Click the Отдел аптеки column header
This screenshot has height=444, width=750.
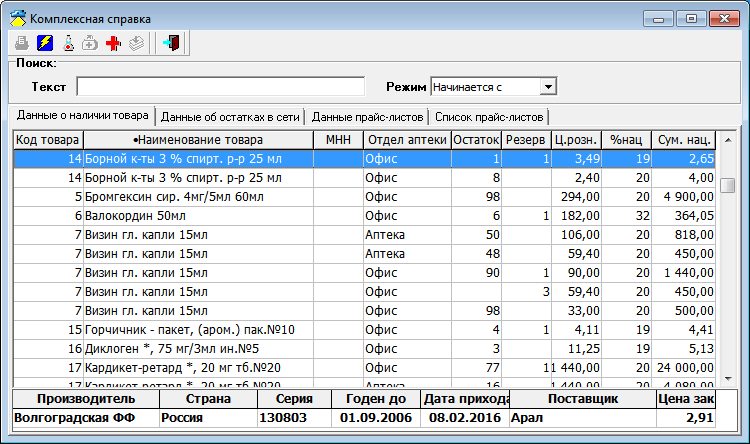[x=406, y=140]
